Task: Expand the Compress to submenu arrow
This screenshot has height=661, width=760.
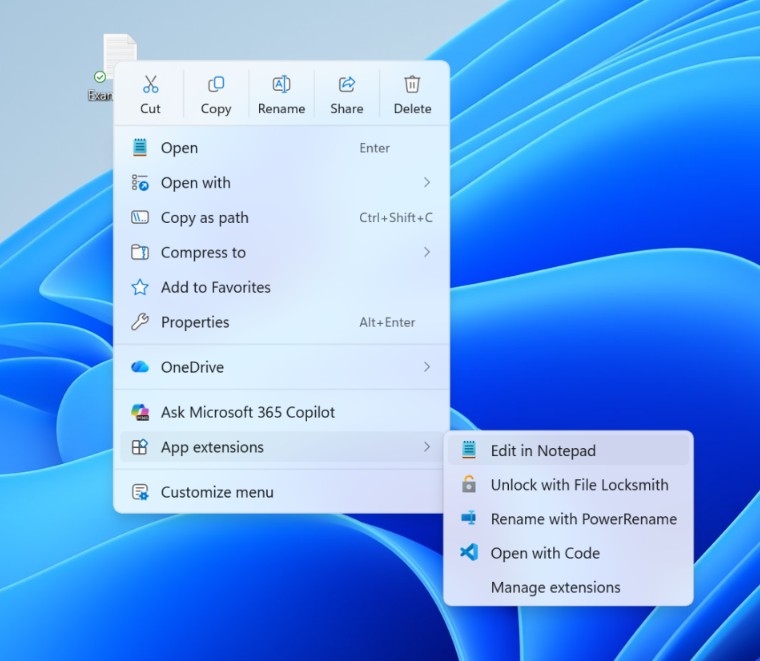Action: [427, 252]
